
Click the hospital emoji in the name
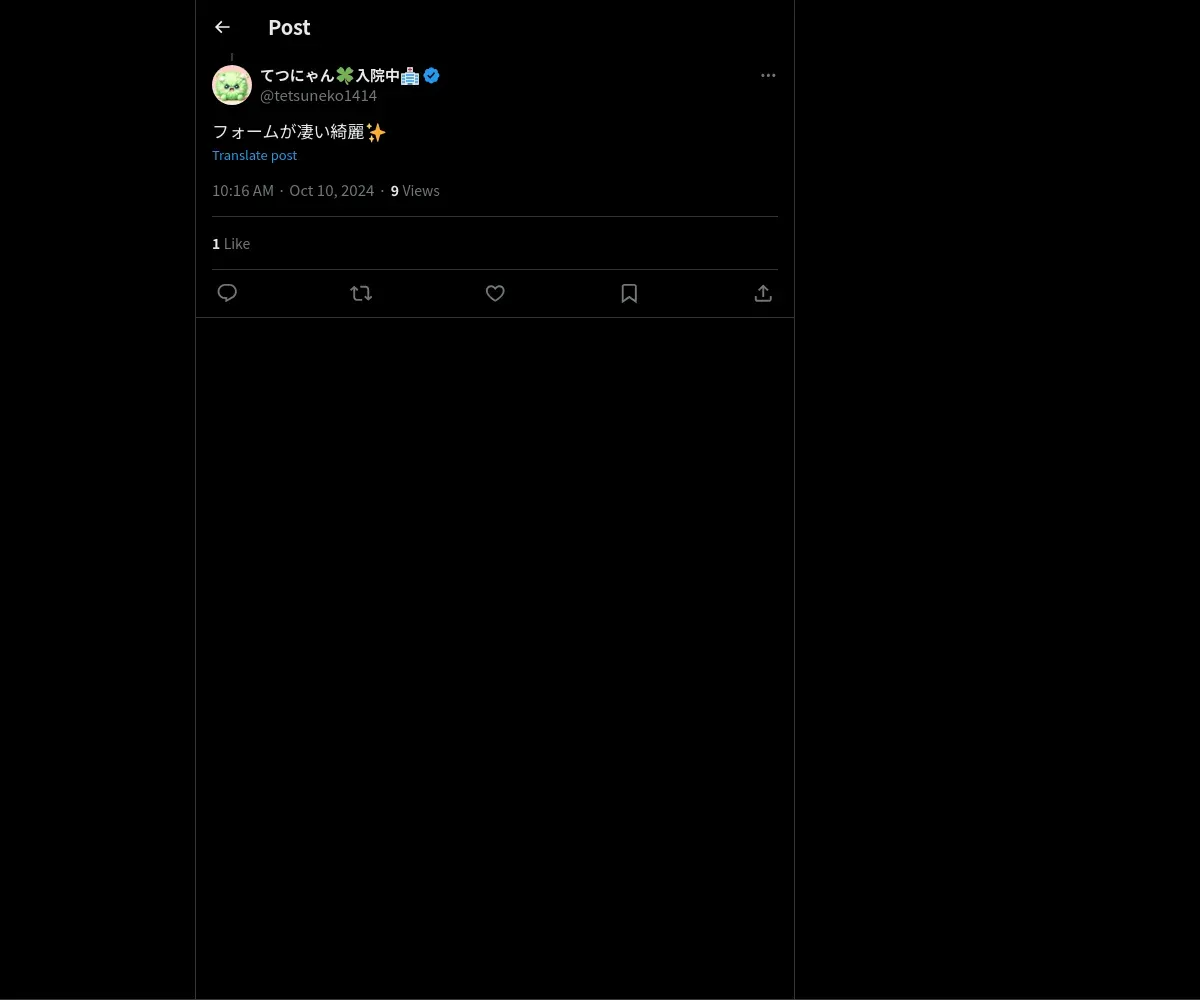pyautogui.click(x=410, y=76)
